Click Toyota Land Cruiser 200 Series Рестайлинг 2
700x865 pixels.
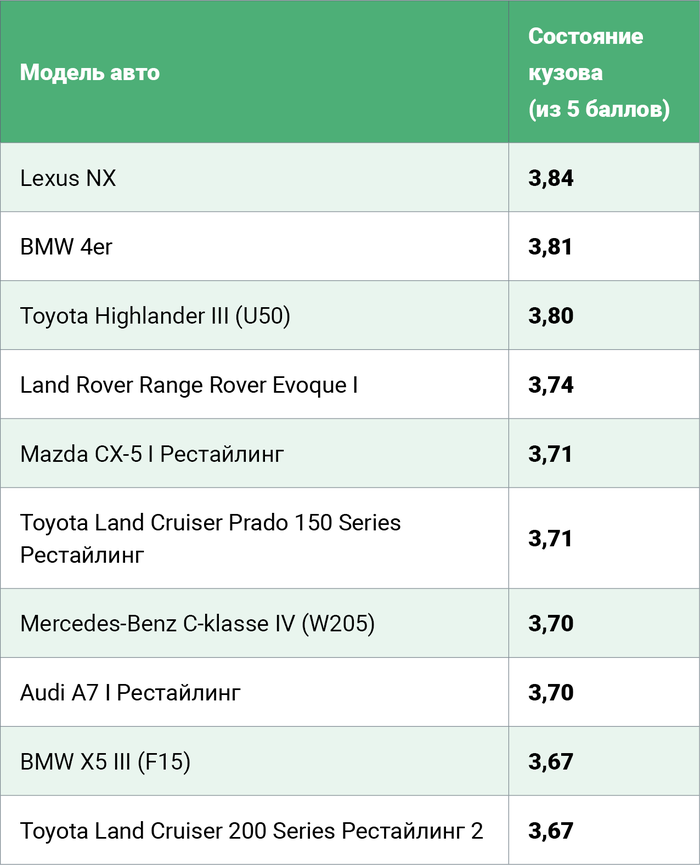click(x=251, y=830)
